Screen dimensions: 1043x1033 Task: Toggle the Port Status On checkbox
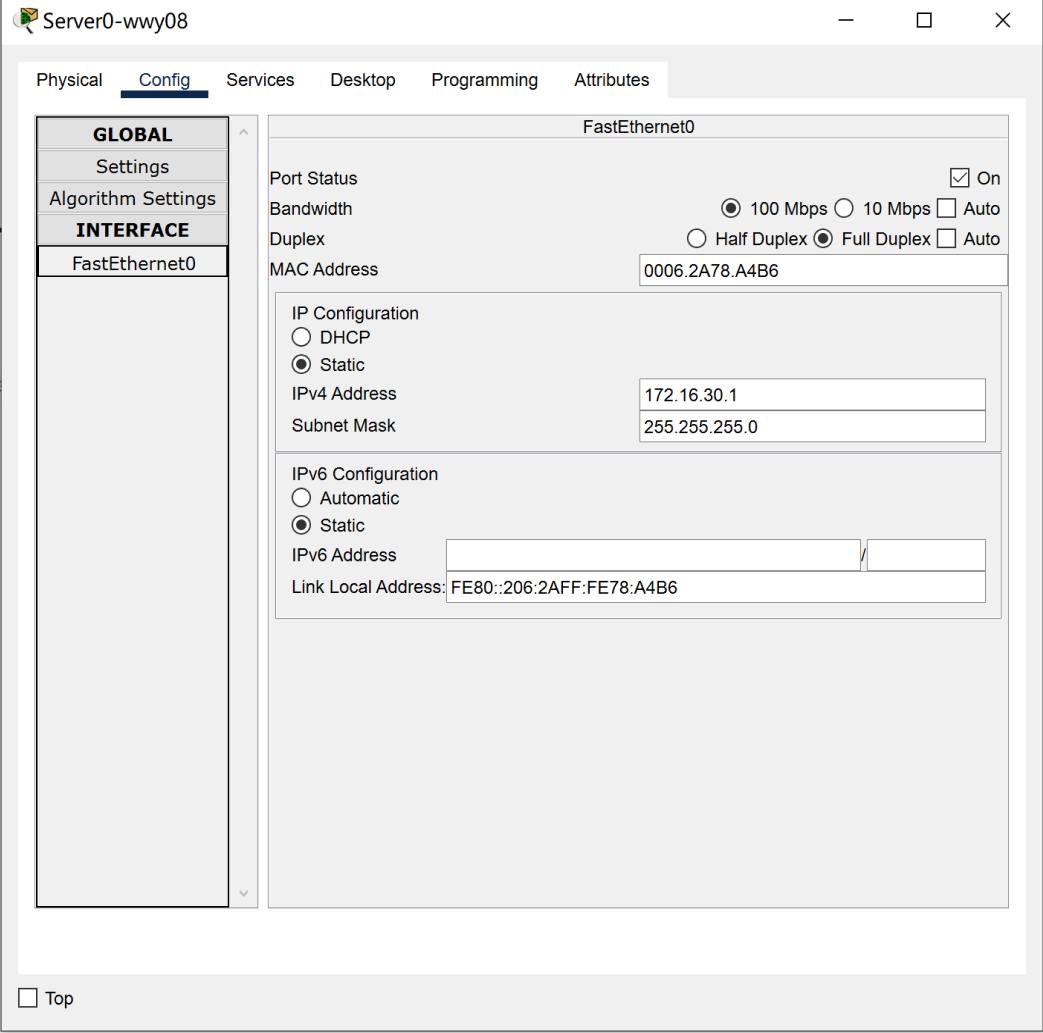click(x=959, y=178)
